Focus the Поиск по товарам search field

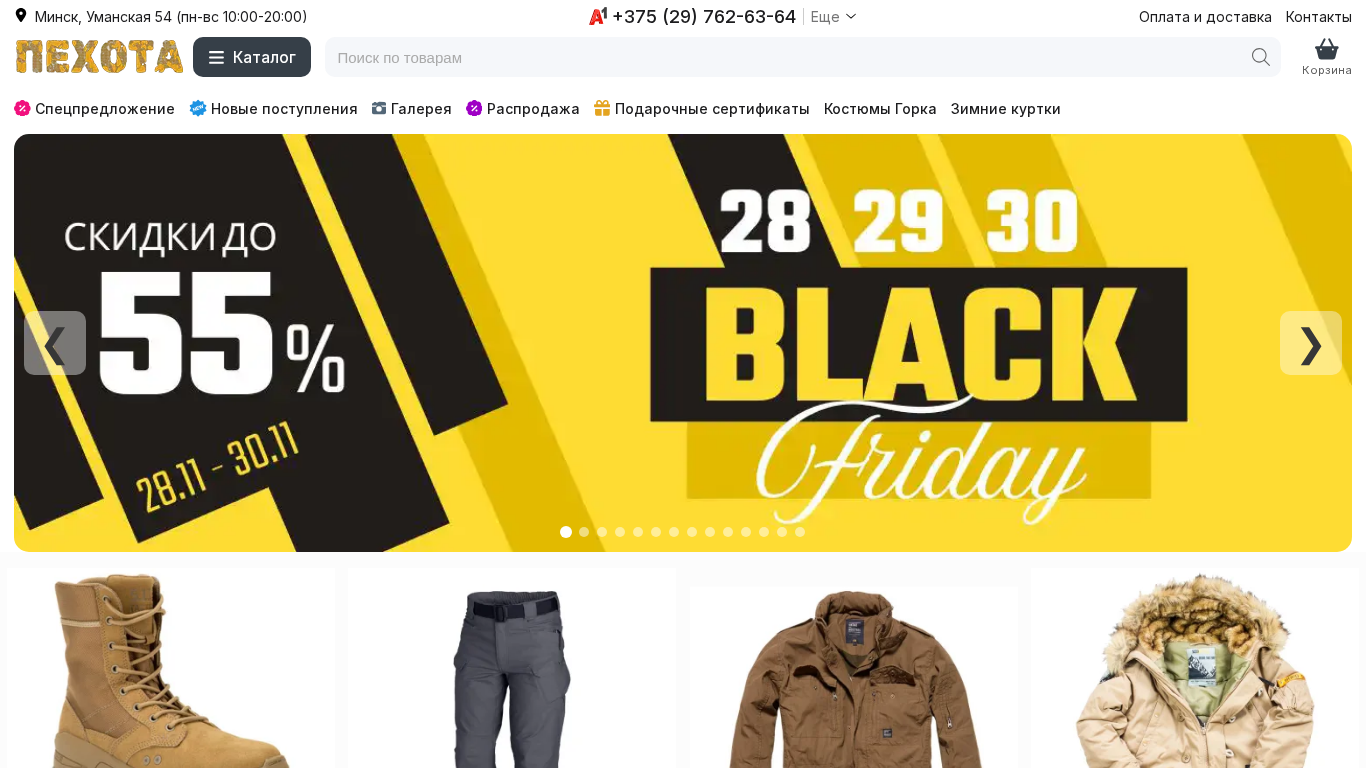[790, 57]
